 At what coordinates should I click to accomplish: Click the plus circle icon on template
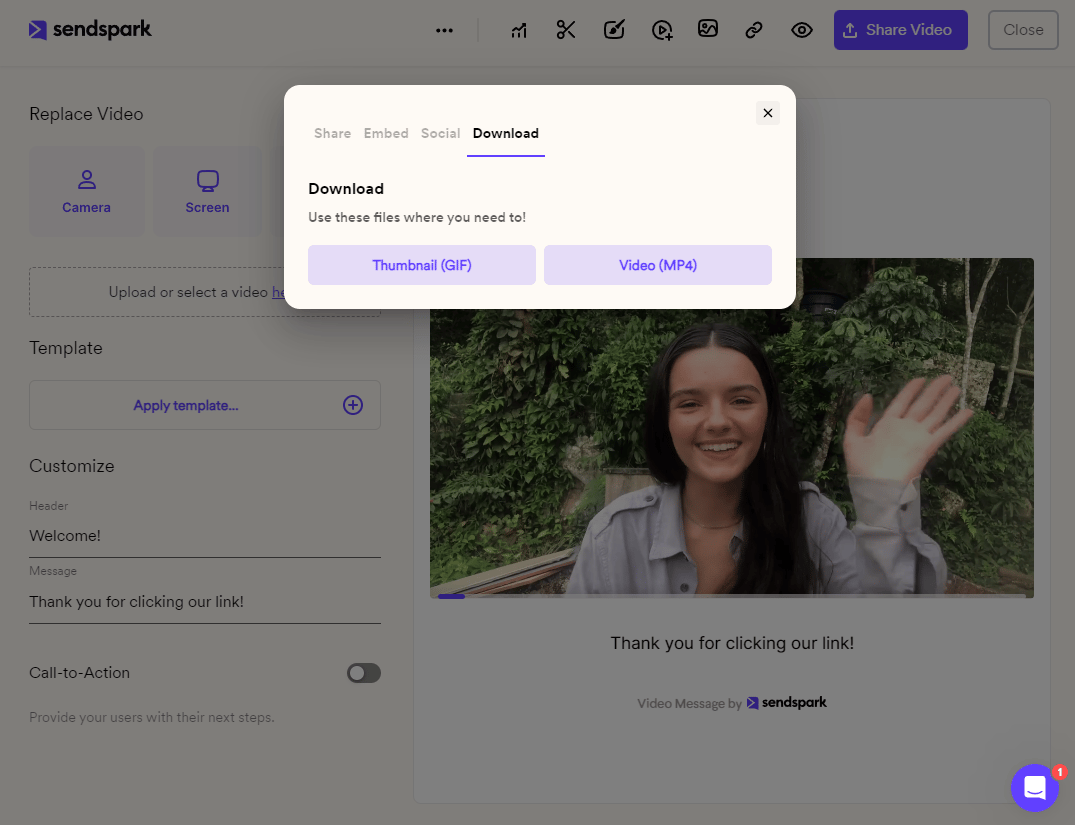tap(352, 405)
